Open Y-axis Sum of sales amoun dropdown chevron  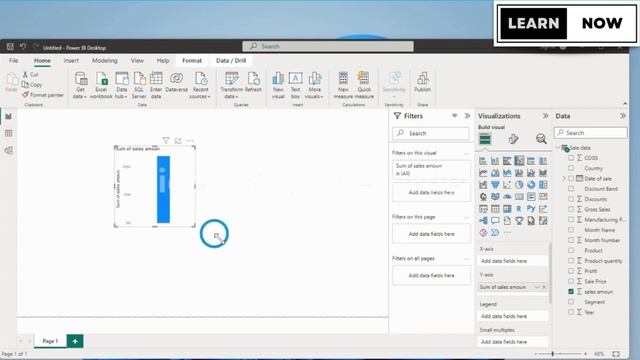point(537,287)
